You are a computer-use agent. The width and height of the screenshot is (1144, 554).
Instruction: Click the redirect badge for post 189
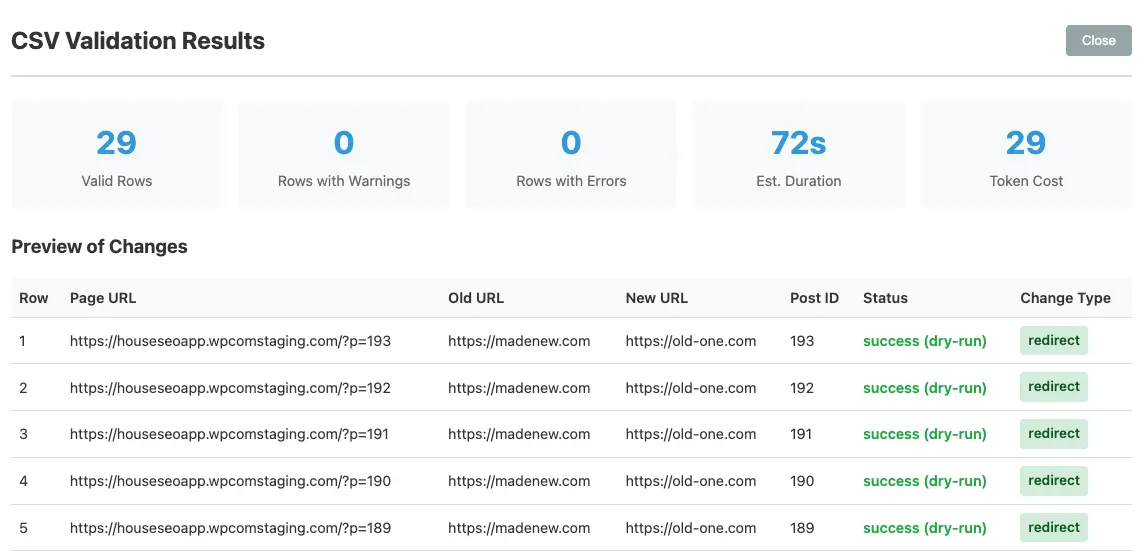[x=1054, y=527]
